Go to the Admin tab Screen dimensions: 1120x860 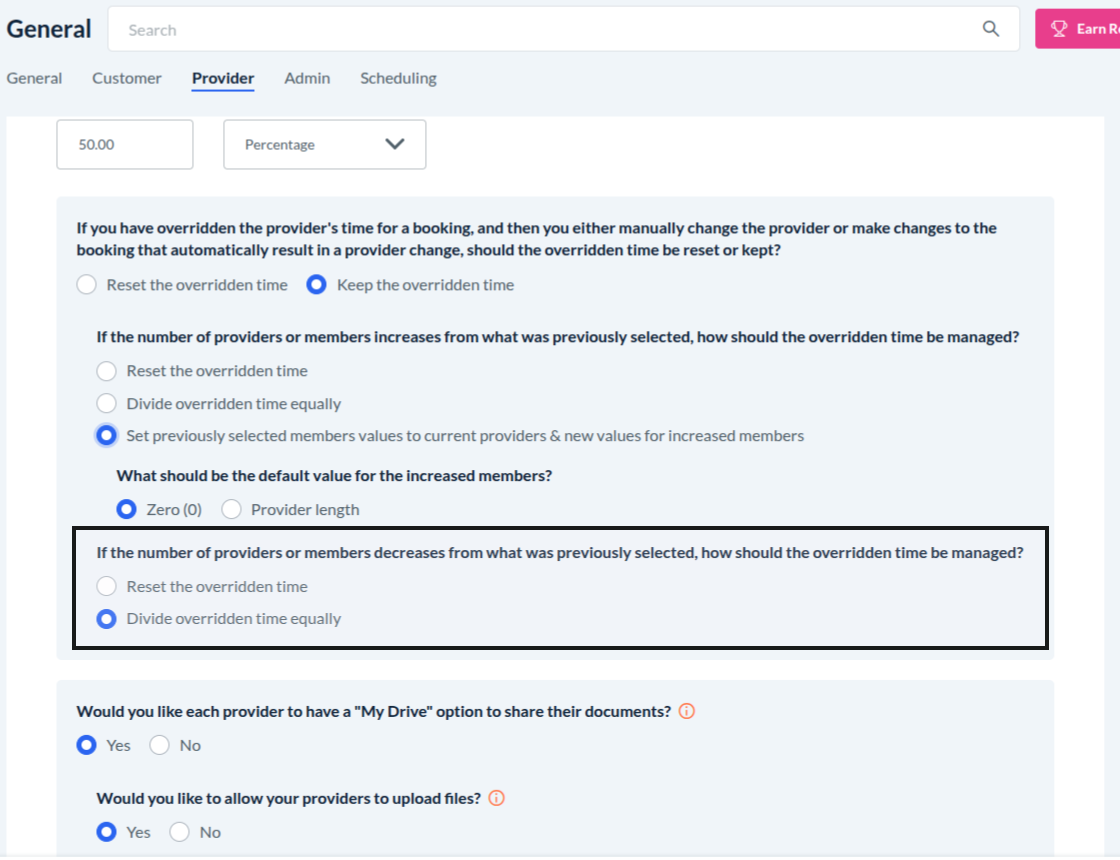click(307, 78)
